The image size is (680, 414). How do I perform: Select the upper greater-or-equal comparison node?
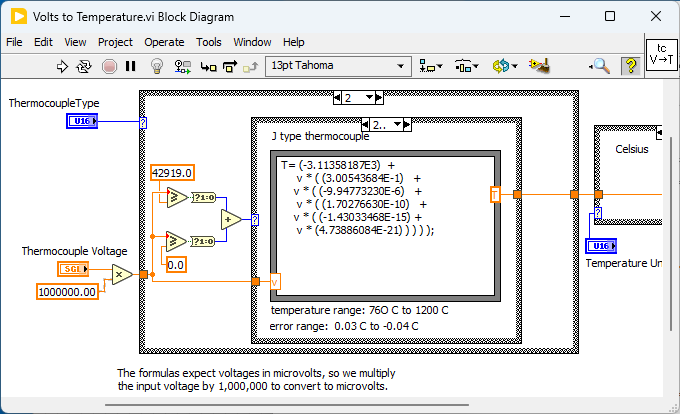[177, 197]
